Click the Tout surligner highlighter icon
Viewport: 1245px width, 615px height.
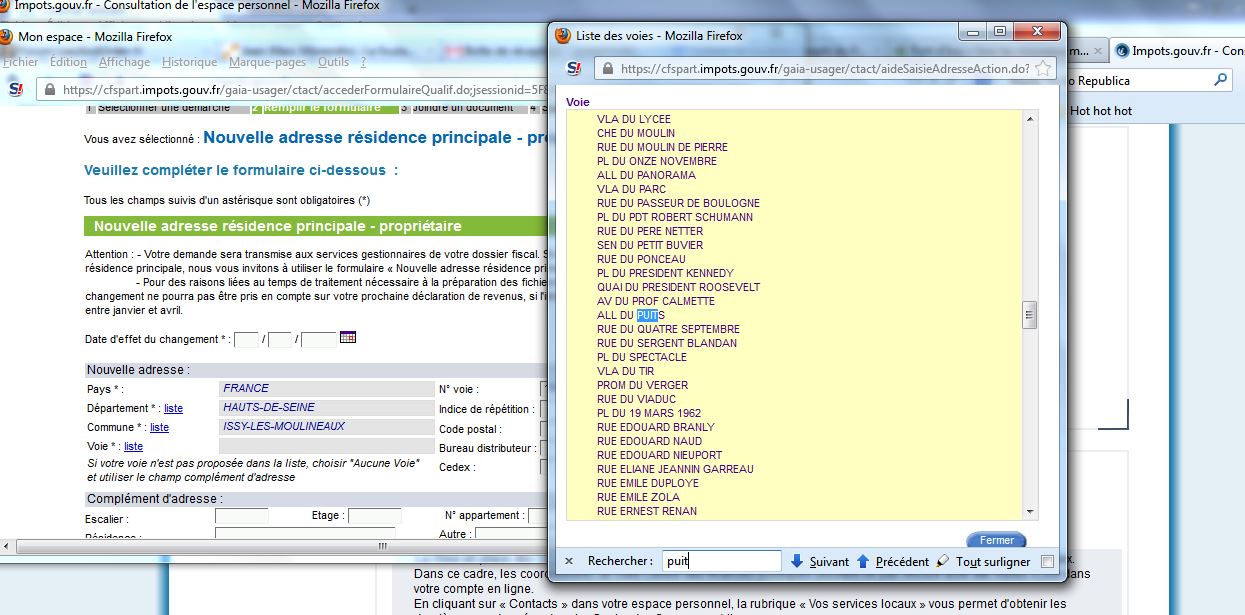[942, 562]
